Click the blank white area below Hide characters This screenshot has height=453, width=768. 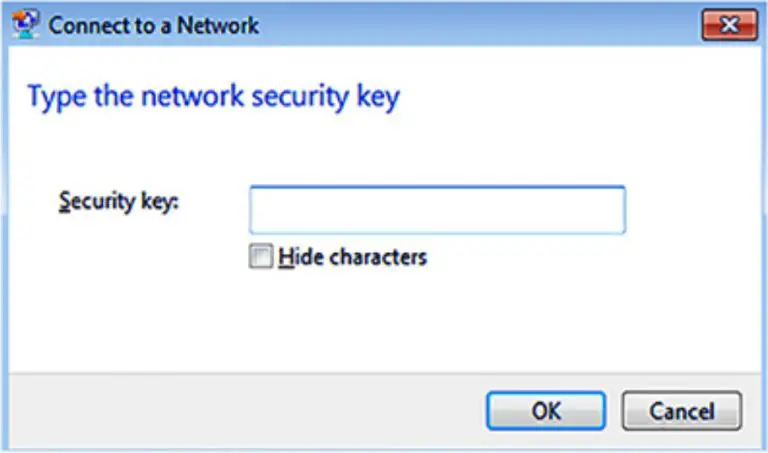[382, 321]
